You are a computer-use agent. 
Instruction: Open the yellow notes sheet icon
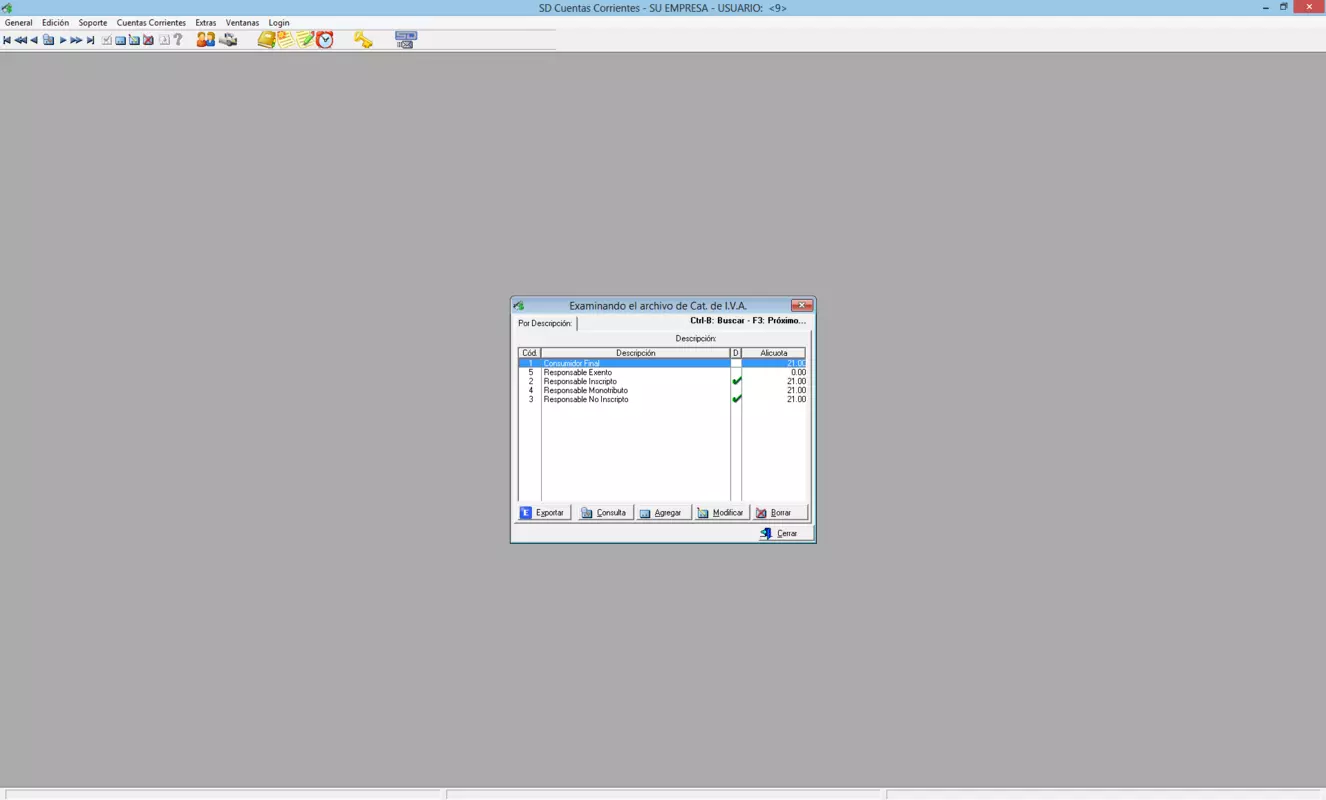pos(285,39)
